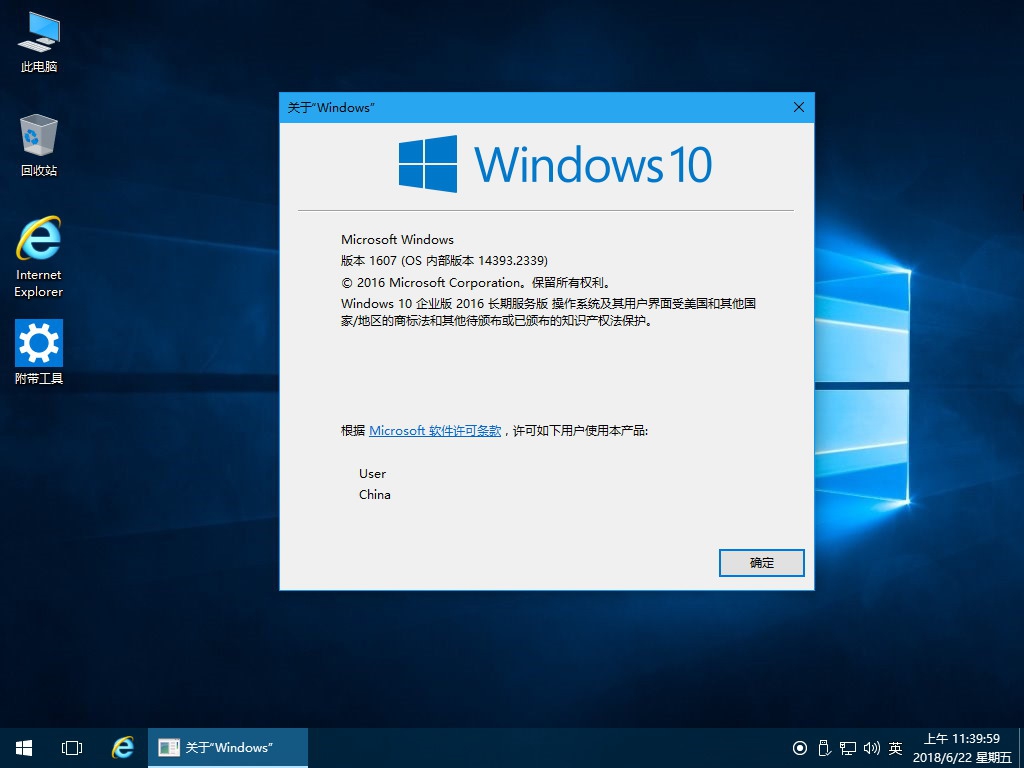Switch input language via 英 indicator
Screen dimensions: 1024x768
(x=895, y=748)
